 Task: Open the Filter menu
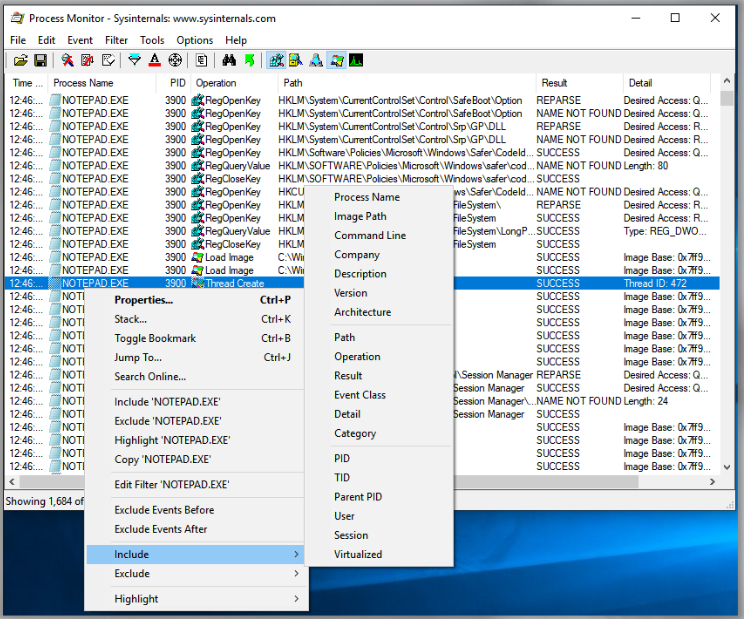click(x=116, y=40)
